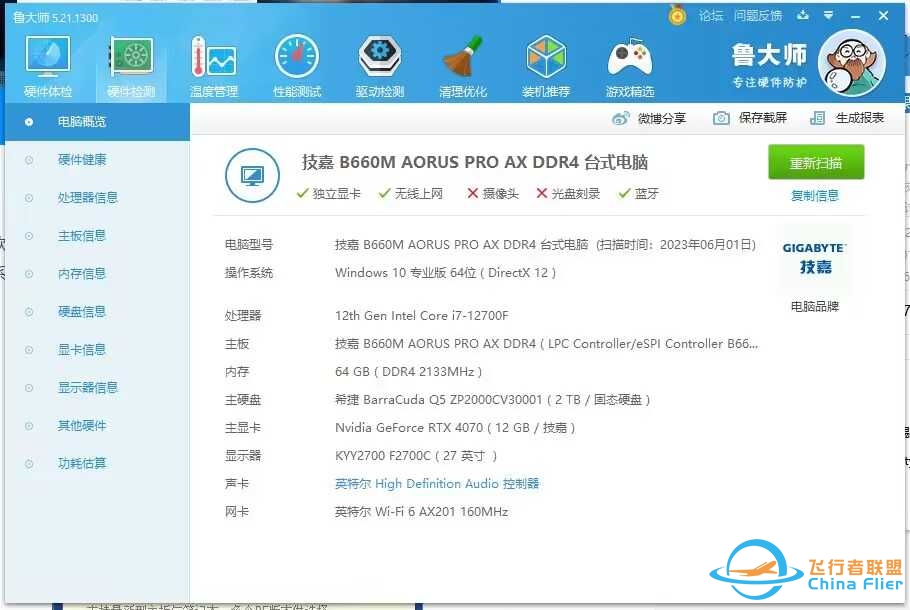Click the 技嘉 B660M AORUS PRO AX DDR4 headline

pos(475,163)
